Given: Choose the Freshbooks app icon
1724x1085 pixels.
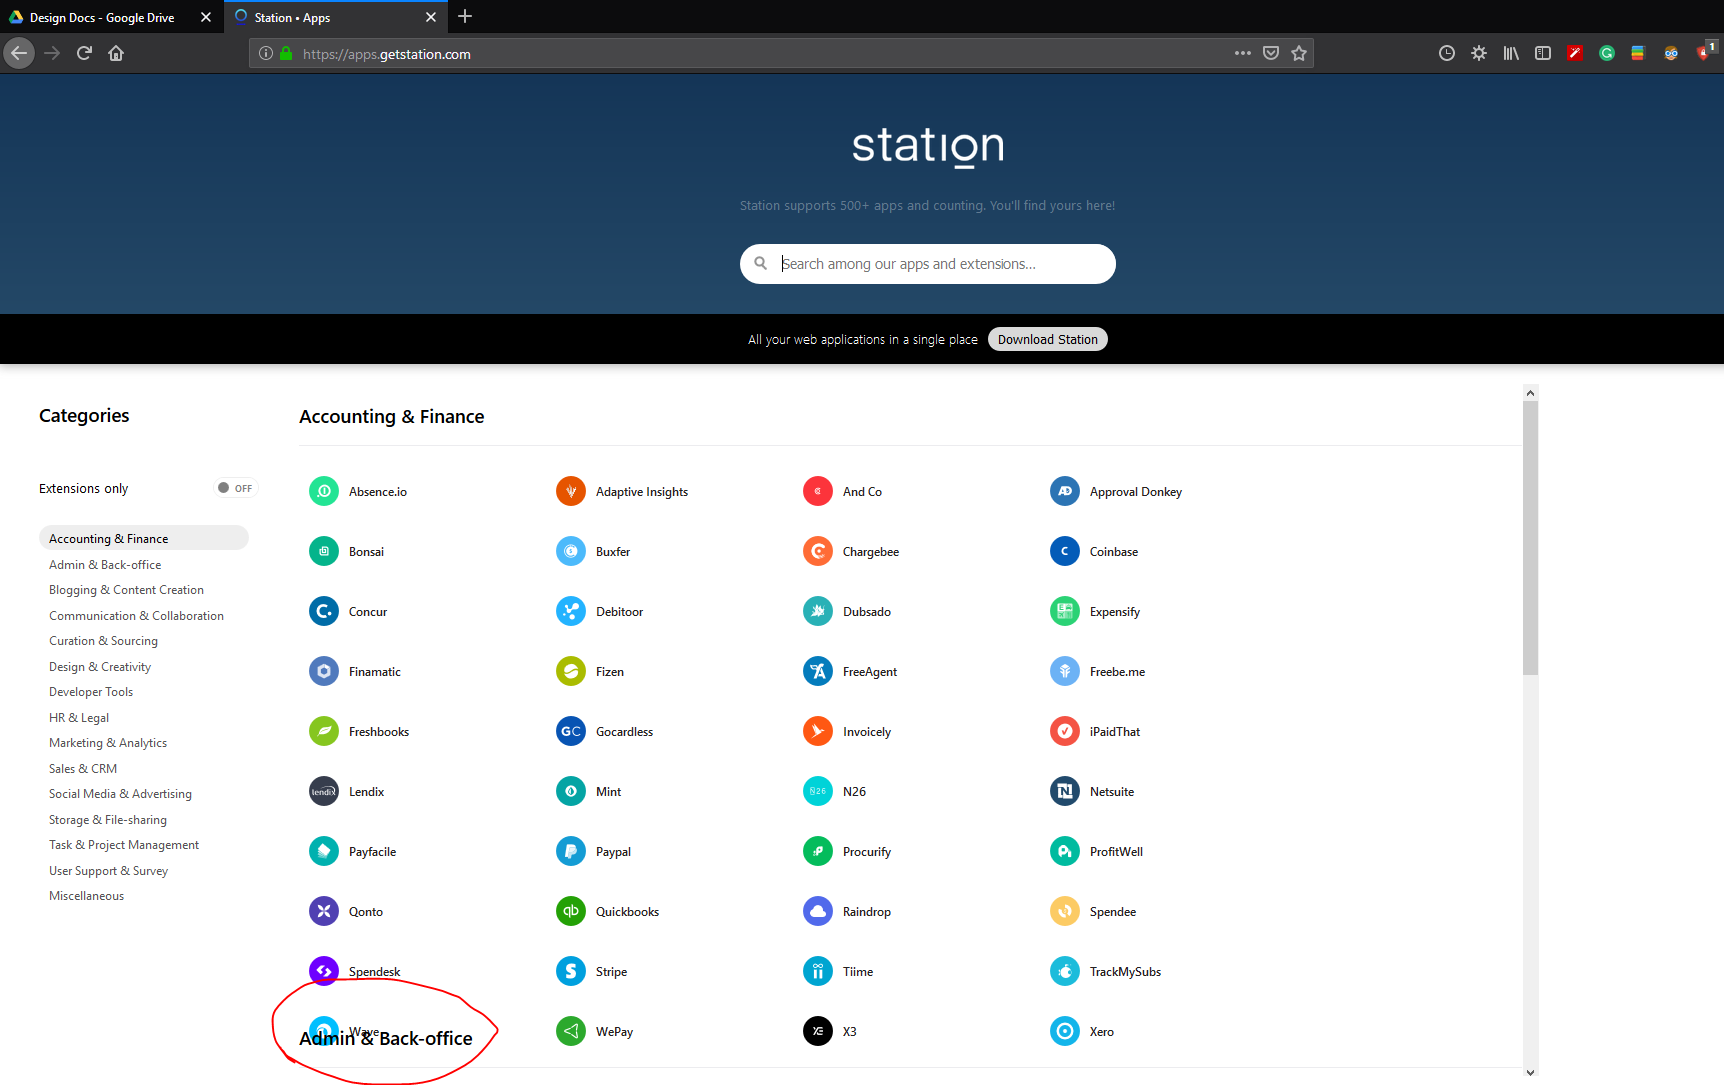Looking at the screenshot, I should click(x=324, y=731).
